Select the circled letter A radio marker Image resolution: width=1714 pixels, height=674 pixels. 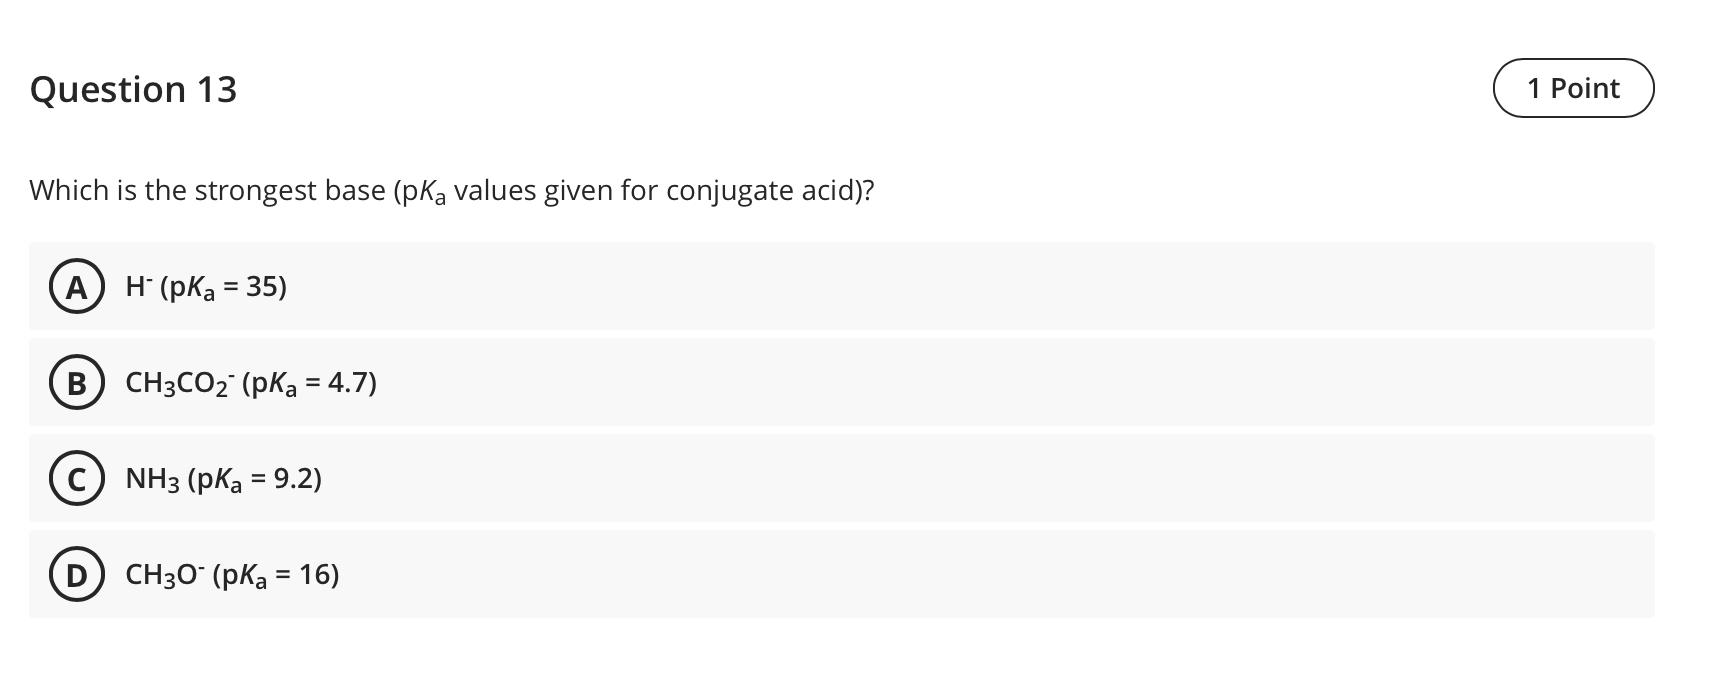tap(76, 287)
